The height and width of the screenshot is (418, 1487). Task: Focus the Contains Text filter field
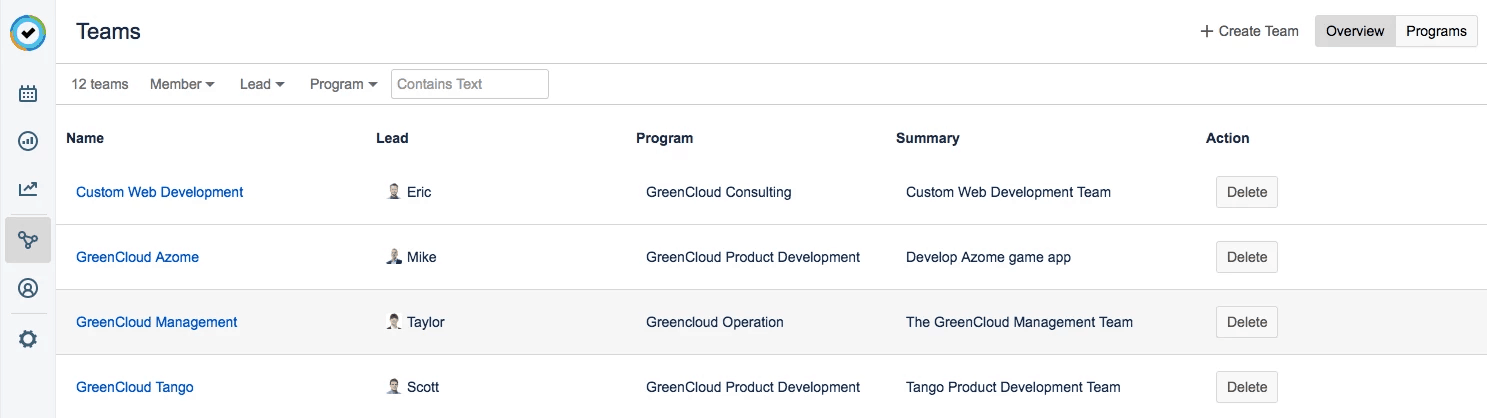pyautogui.click(x=470, y=84)
